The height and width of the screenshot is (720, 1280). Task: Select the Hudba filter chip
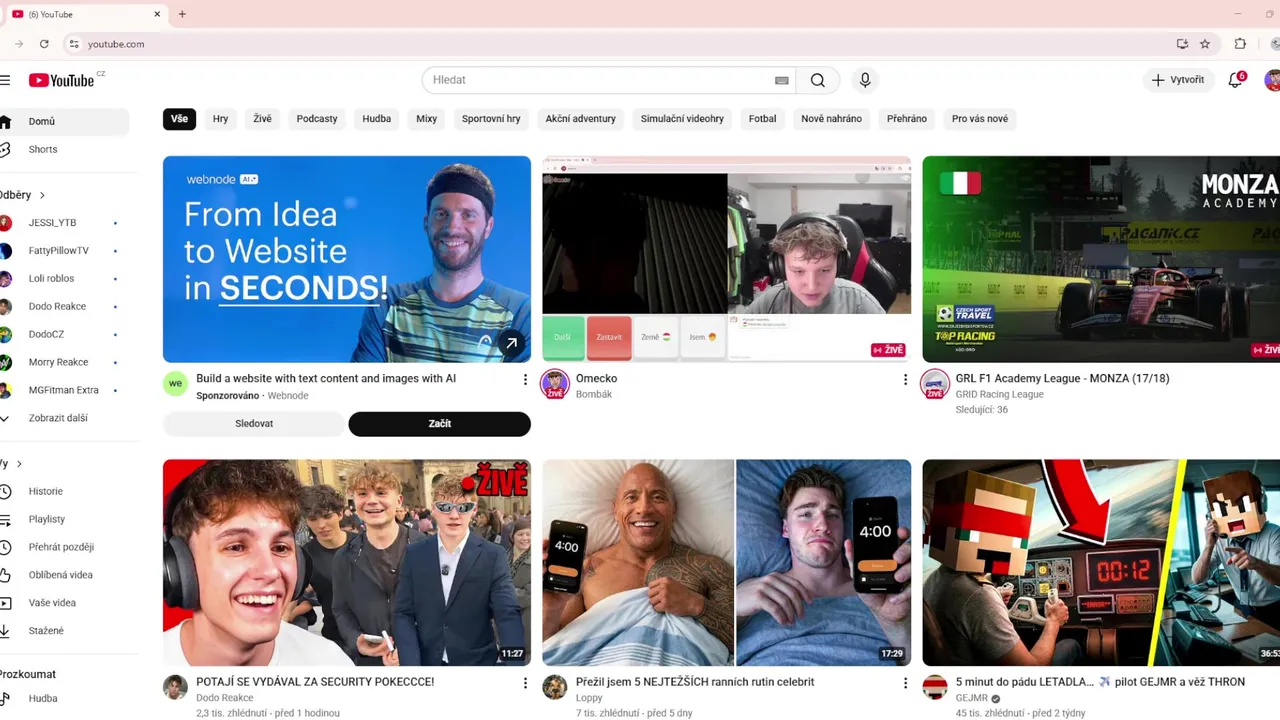click(377, 119)
